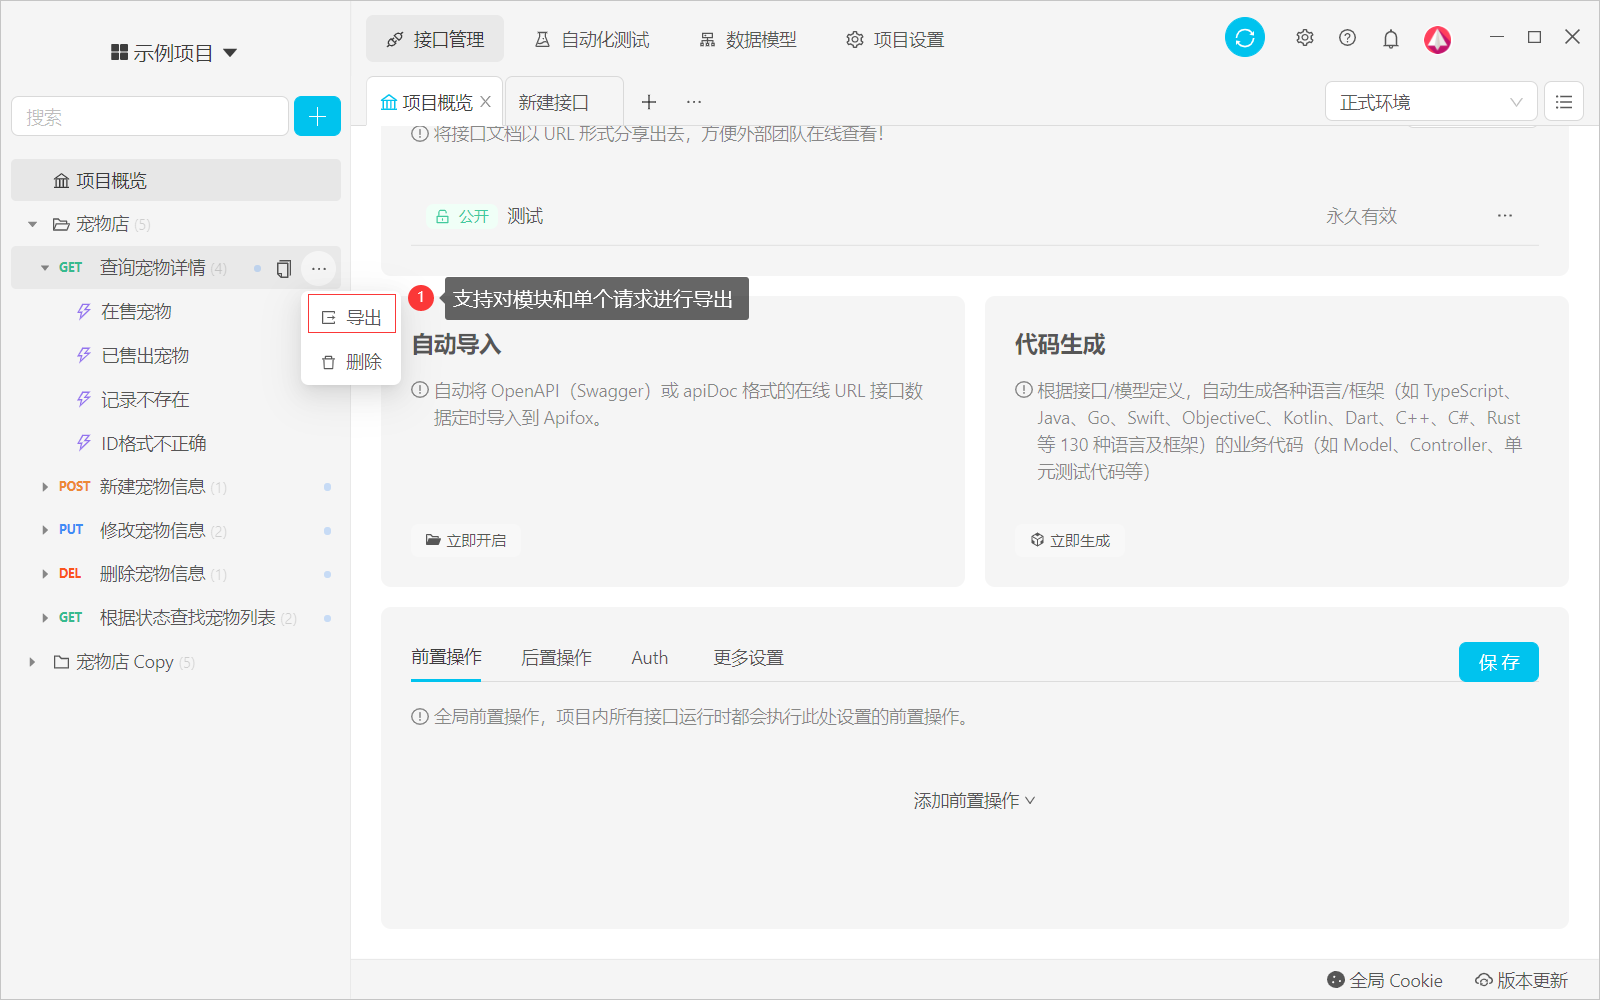This screenshot has height=1000, width=1600.
Task: Open 添加前置操作 dropdown
Action: tap(974, 800)
